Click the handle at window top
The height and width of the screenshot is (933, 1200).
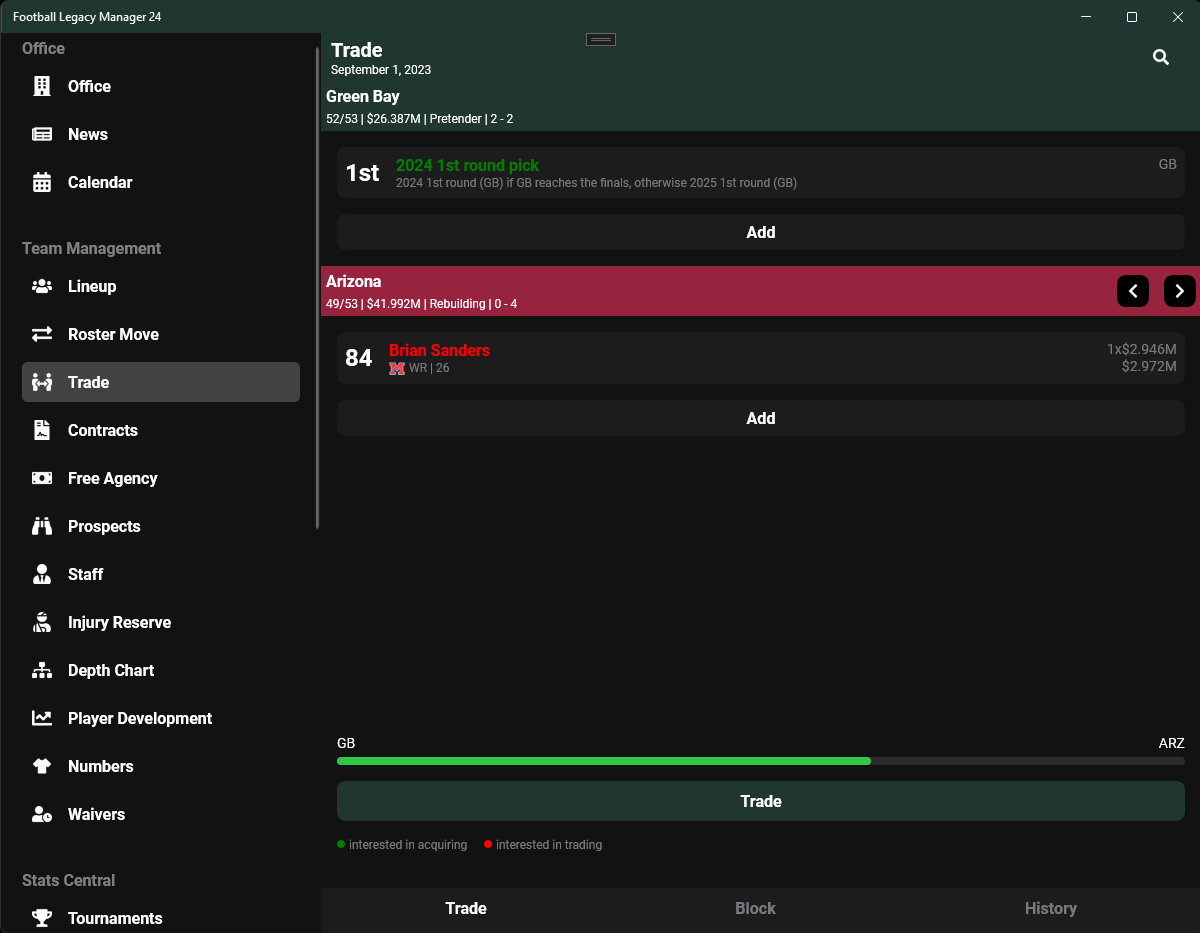tap(601, 39)
